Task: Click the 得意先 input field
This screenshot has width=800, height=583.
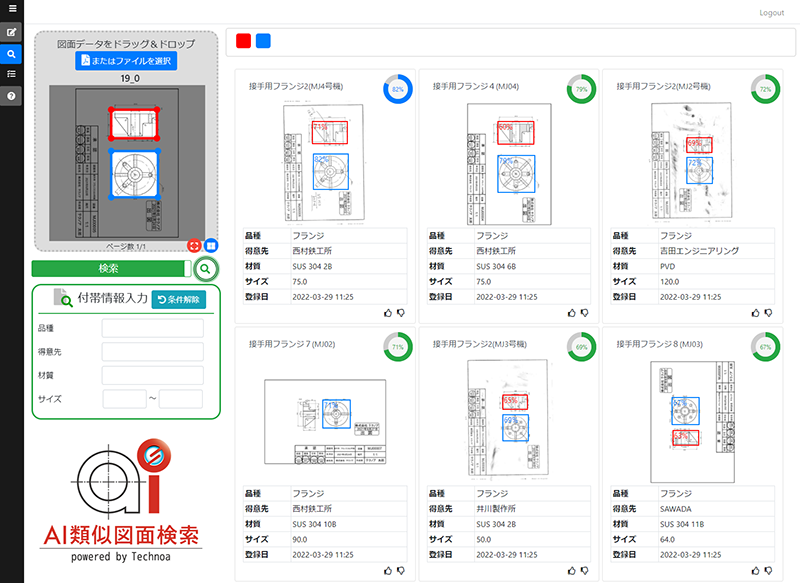Action: point(153,352)
